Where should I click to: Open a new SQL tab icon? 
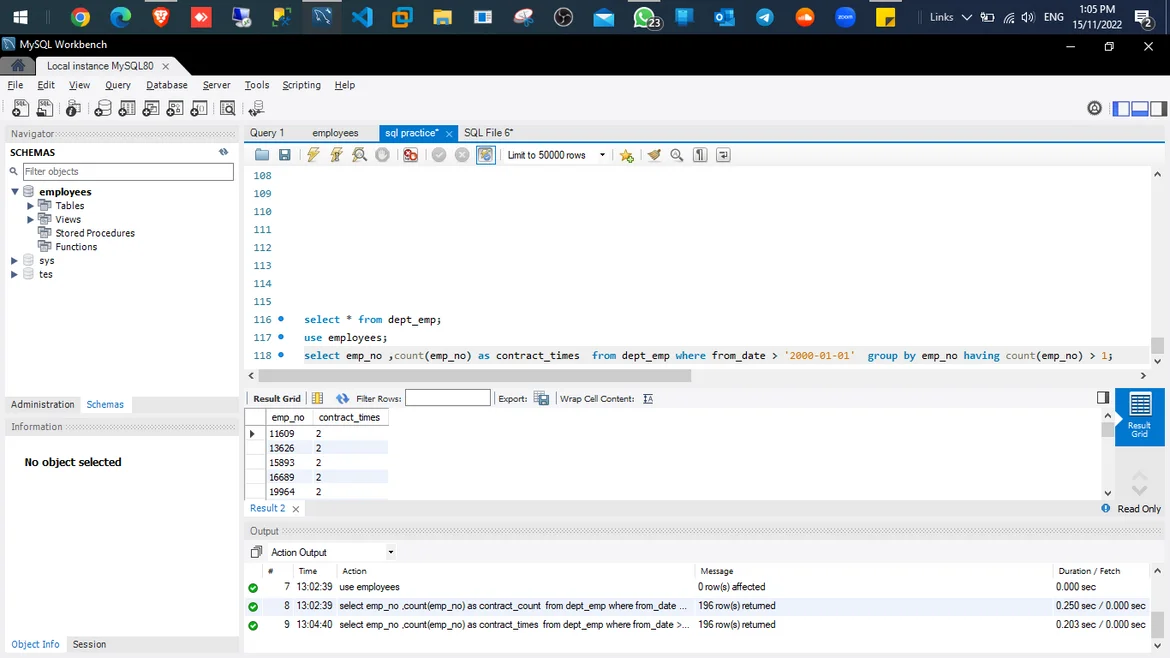20,109
